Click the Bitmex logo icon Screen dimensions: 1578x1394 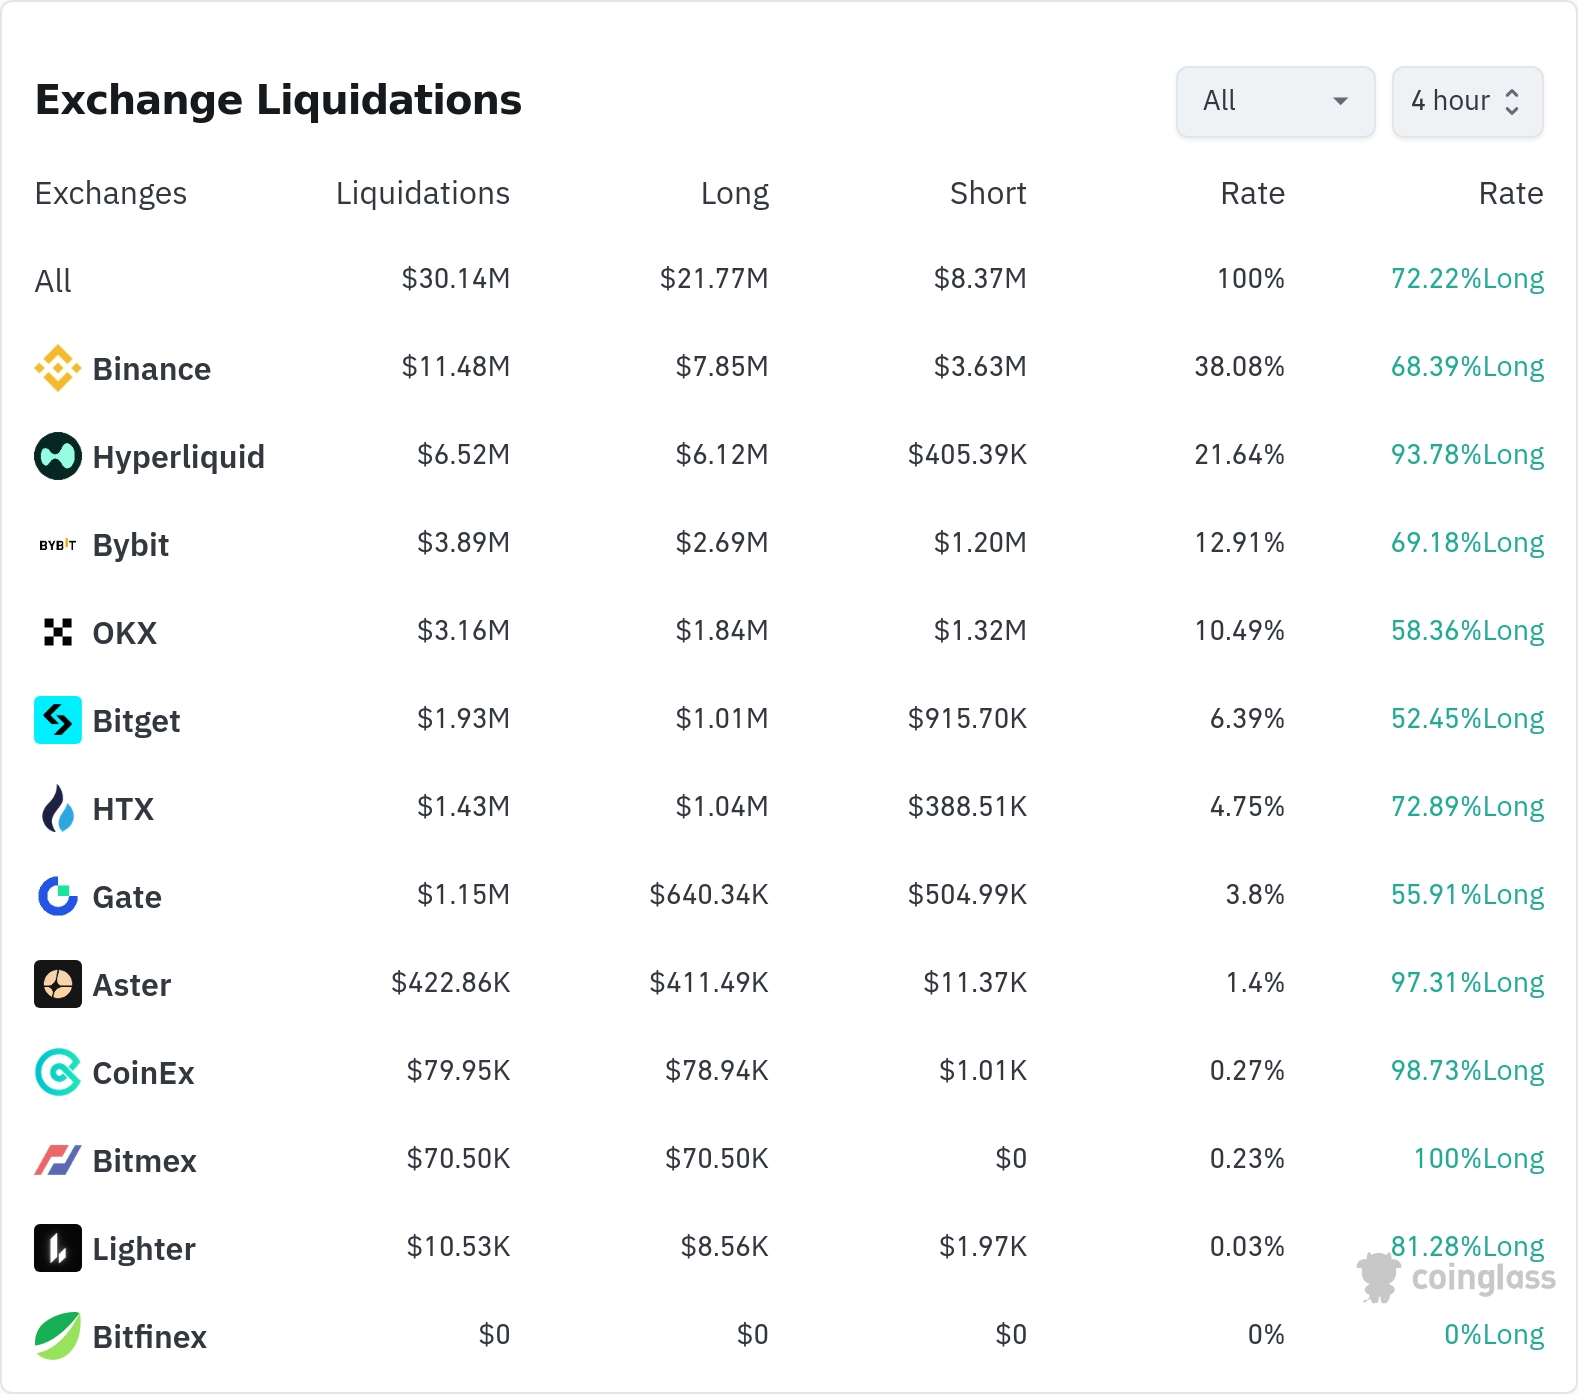coord(58,1160)
